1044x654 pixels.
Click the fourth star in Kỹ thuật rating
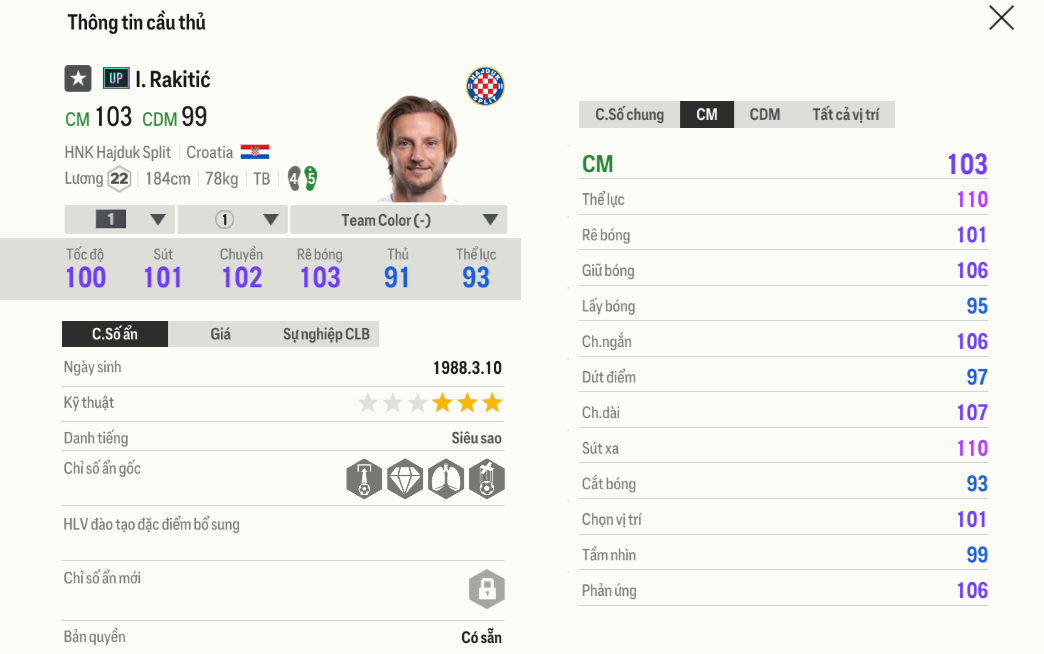pos(441,403)
